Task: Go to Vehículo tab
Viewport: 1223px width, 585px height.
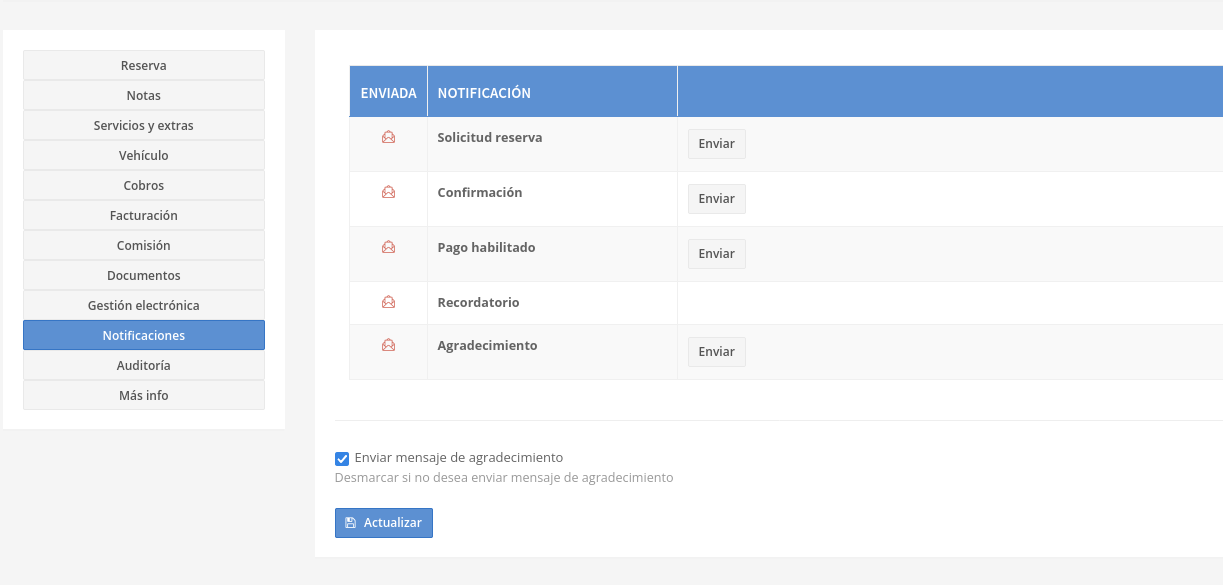Action: (x=144, y=155)
